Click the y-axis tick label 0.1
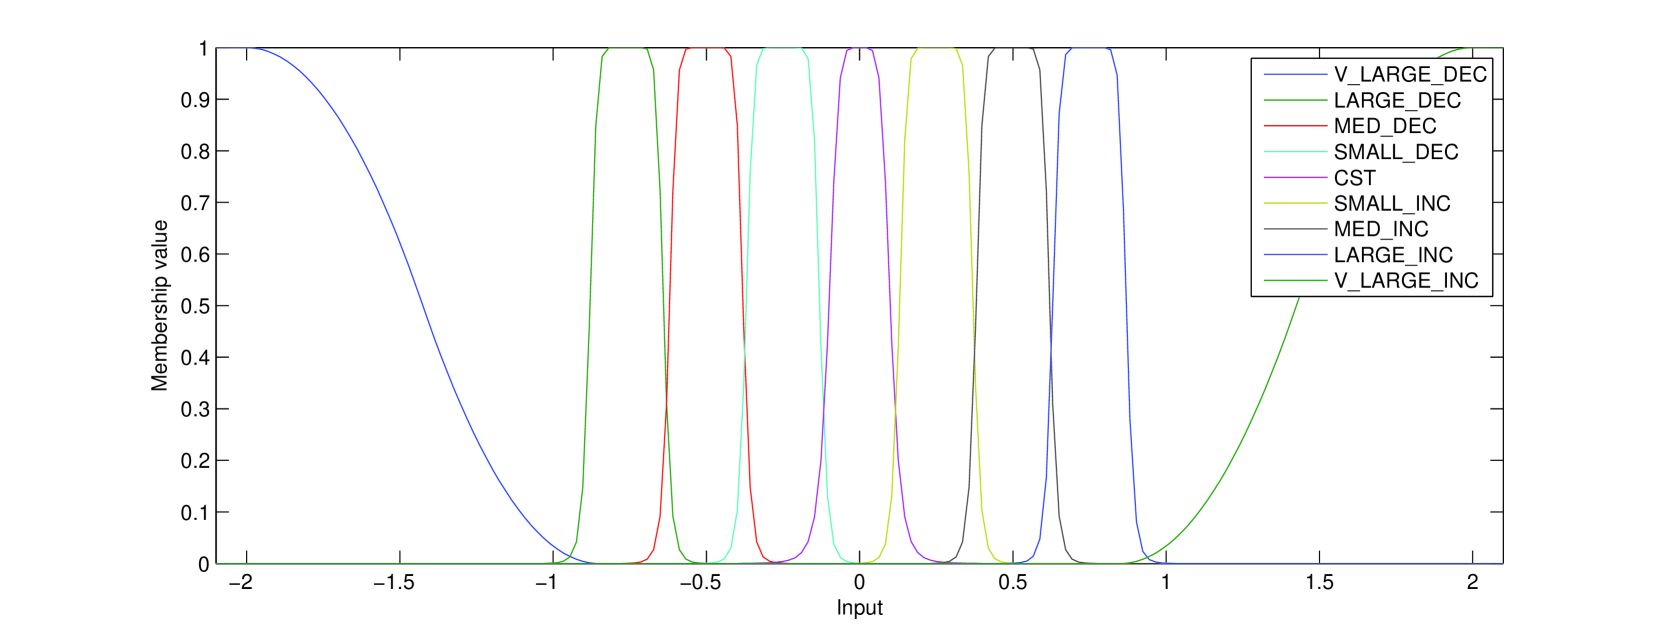Image resolution: width=1661 pixels, height=635 pixels. coord(195,513)
